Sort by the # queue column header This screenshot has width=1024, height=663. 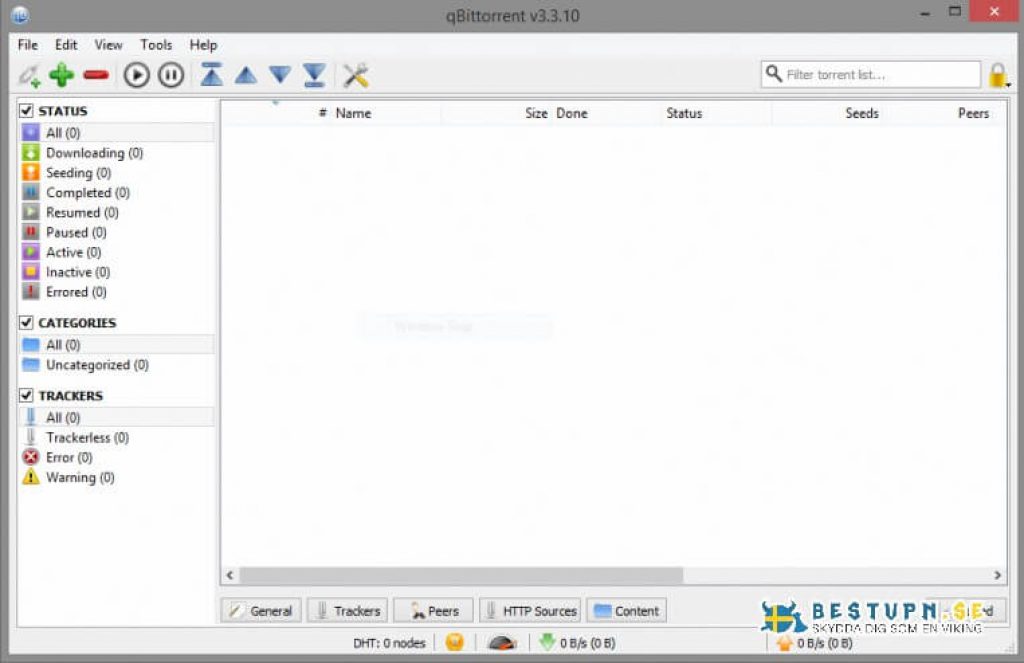(x=276, y=113)
